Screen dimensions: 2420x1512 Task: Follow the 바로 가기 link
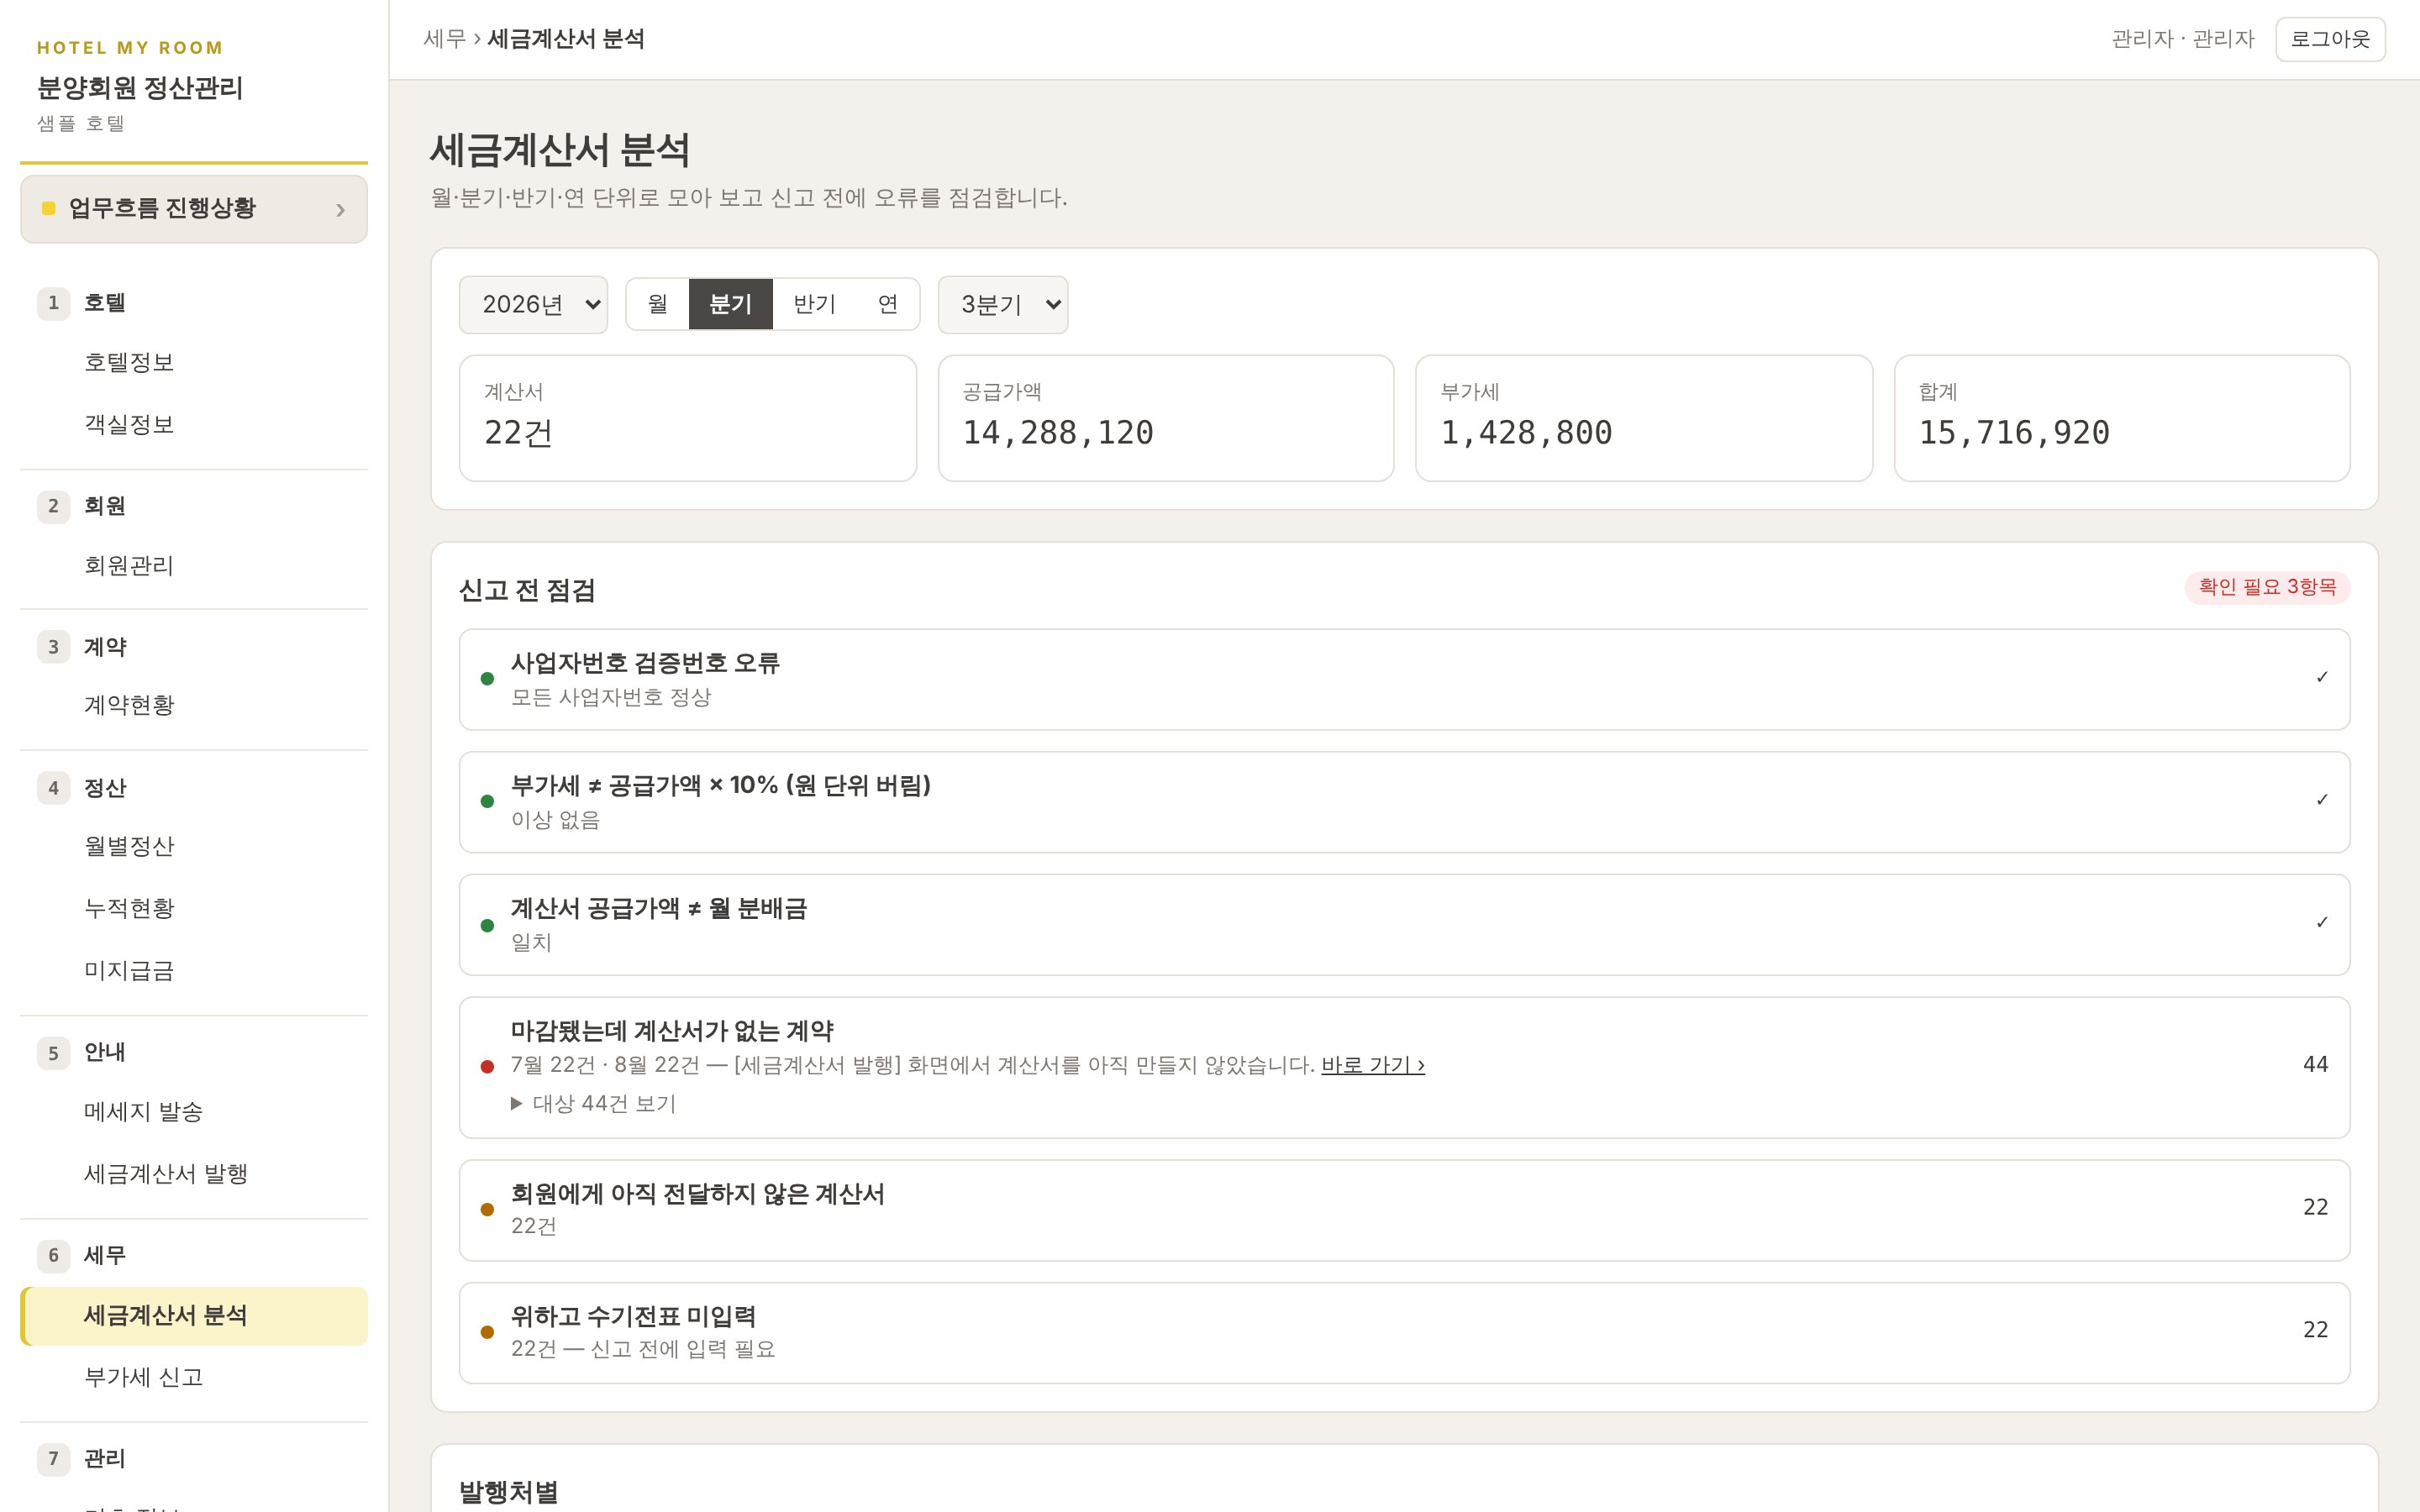click(x=1373, y=1065)
